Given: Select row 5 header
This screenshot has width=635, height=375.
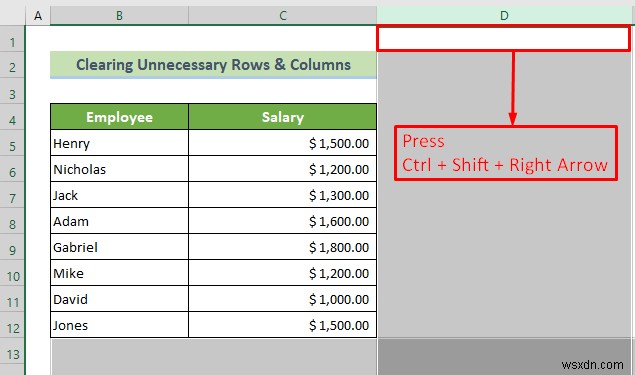Looking at the screenshot, I should click(12, 143).
